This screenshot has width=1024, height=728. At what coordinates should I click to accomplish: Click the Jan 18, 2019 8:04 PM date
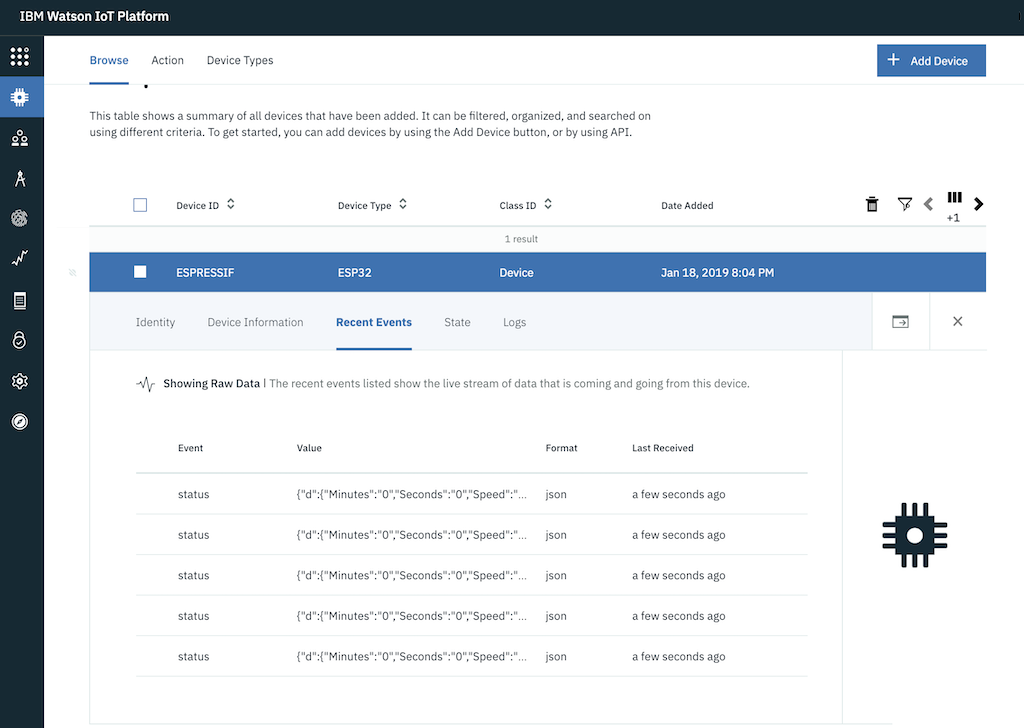point(717,273)
